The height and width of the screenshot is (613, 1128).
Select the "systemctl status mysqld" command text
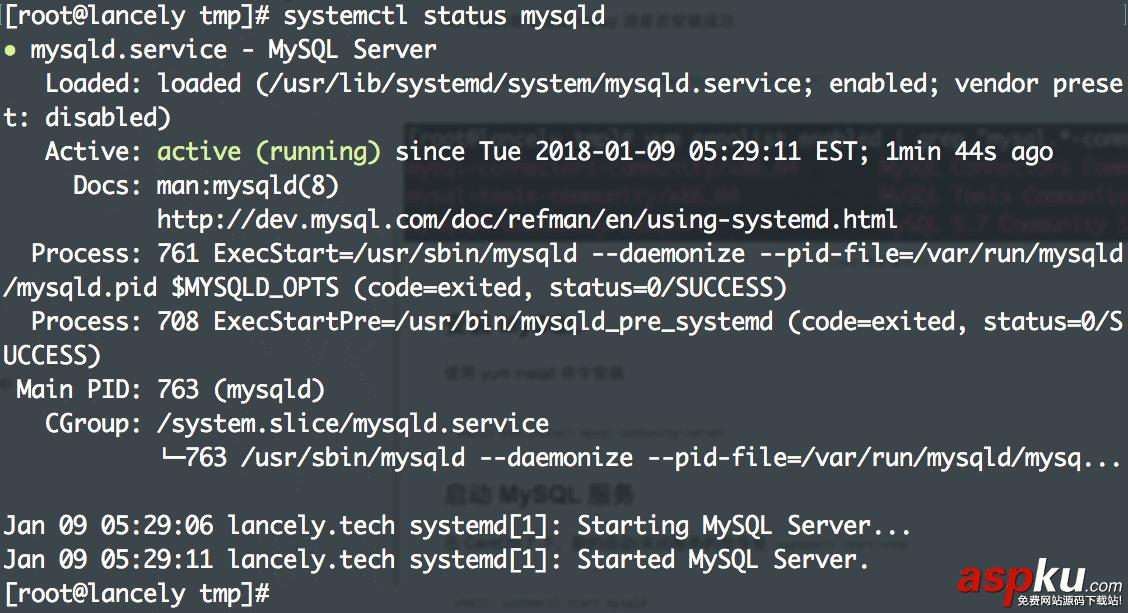pyautogui.click(x=444, y=15)
